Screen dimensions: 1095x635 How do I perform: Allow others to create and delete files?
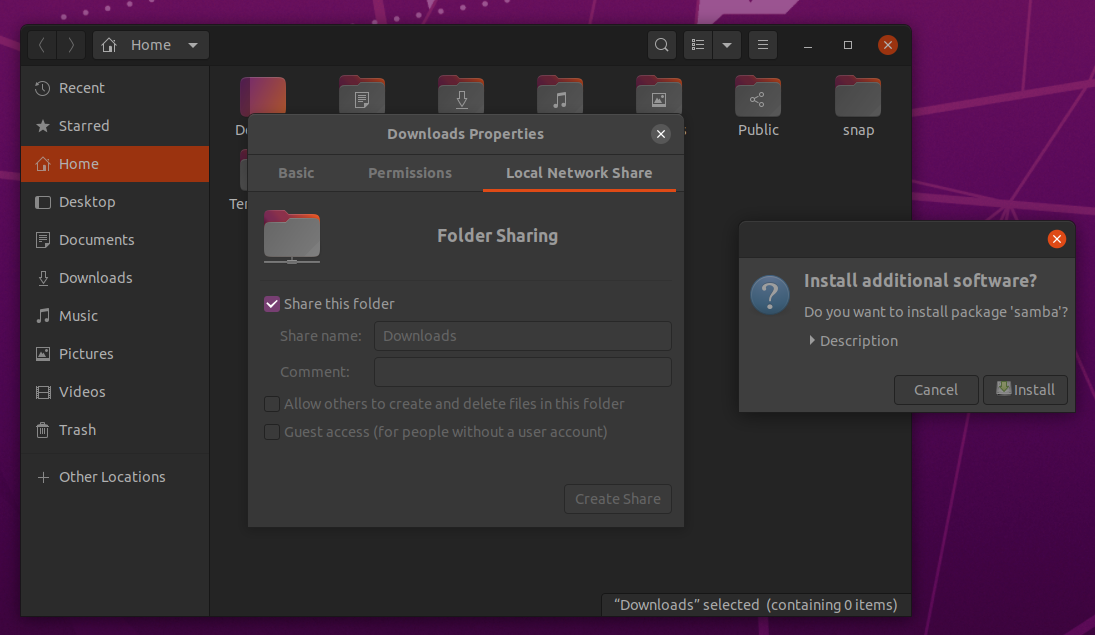coord(272,404)
